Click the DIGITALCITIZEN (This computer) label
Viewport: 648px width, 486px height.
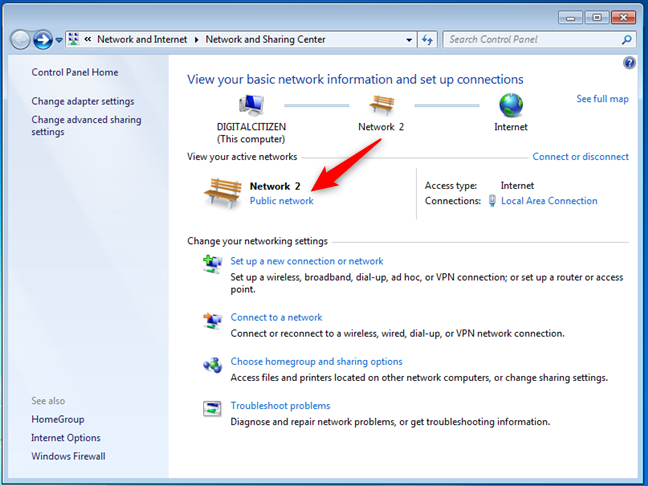(x=251, y=133)
